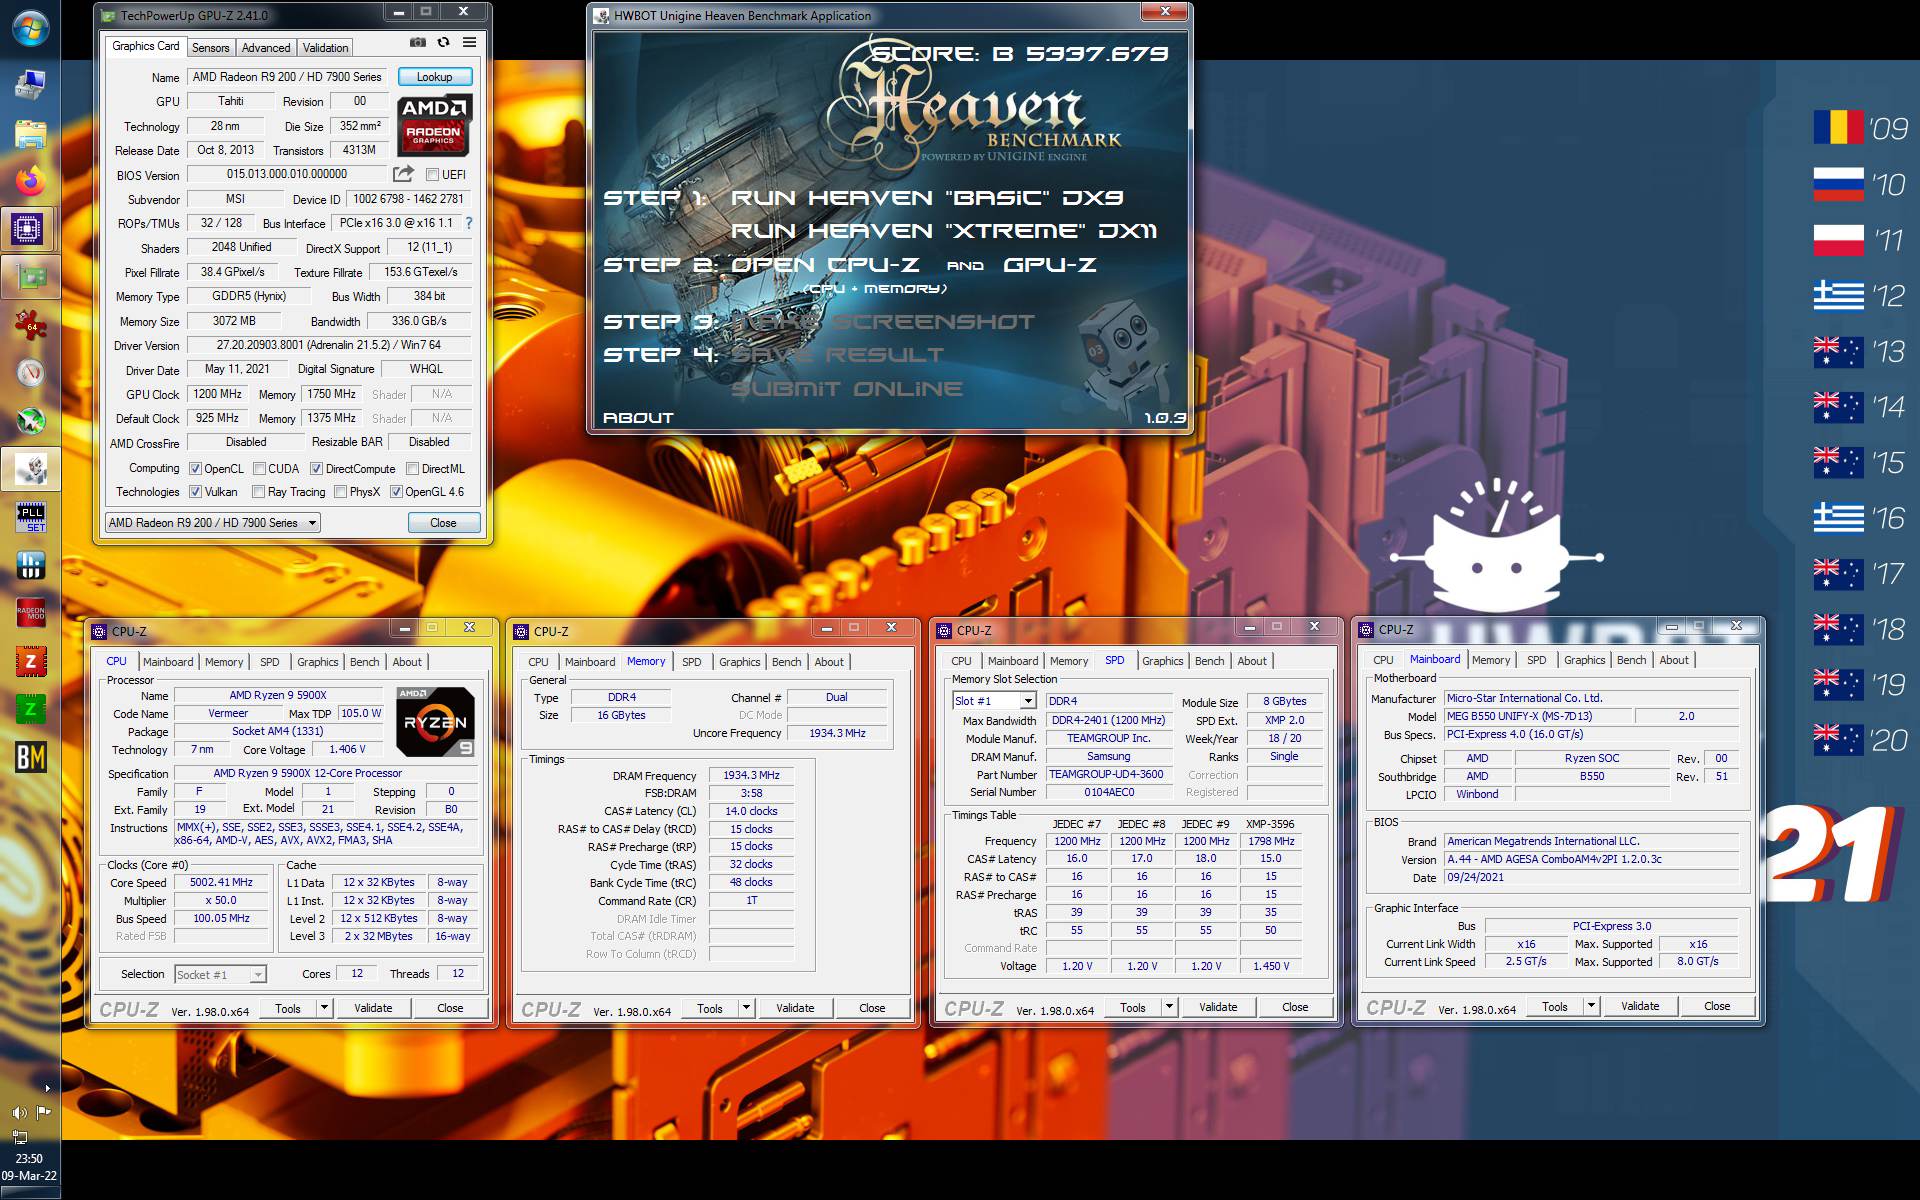Viewport: 1920px width, 1200px height.
Task: Open the Computer taskbar icon
Action: point(30,85)
